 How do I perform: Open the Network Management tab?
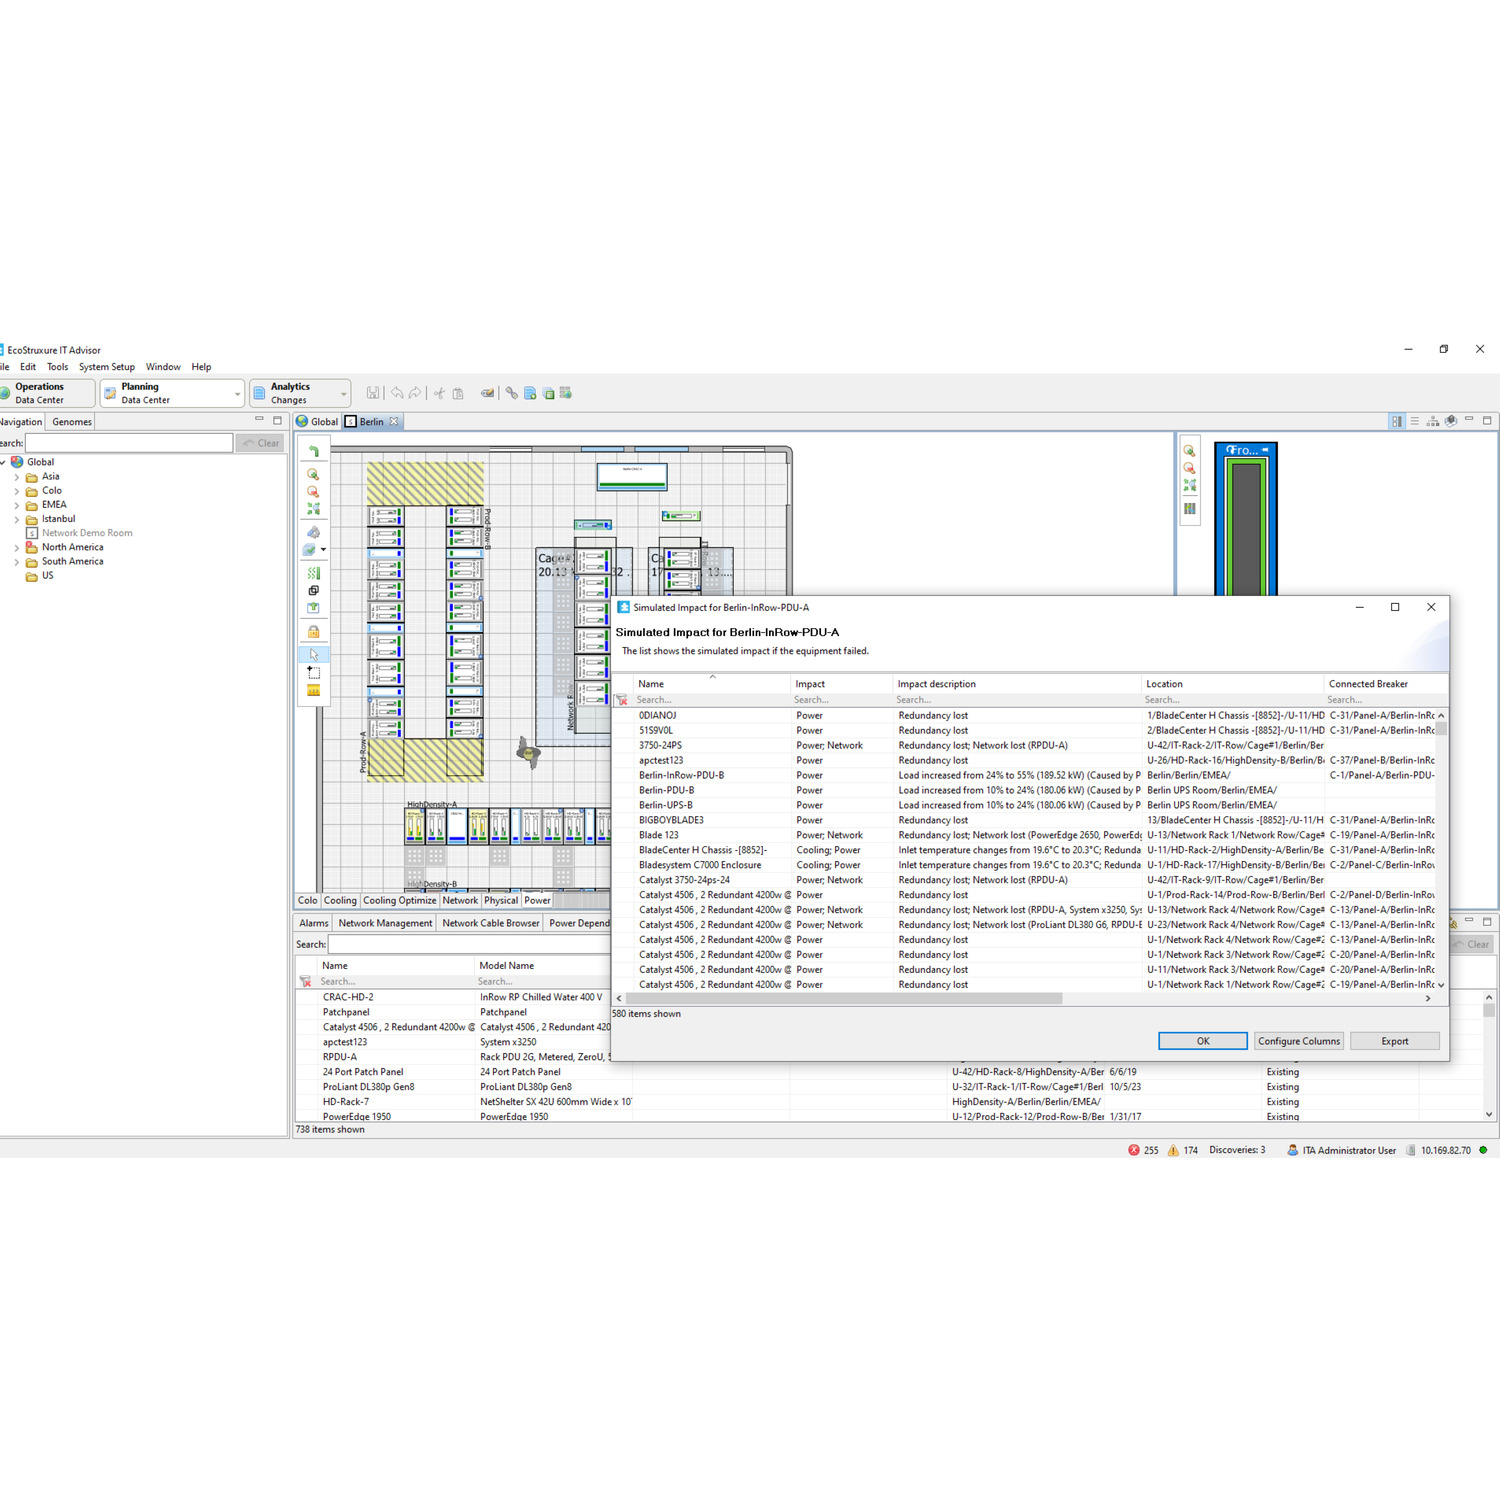(385, 923)
